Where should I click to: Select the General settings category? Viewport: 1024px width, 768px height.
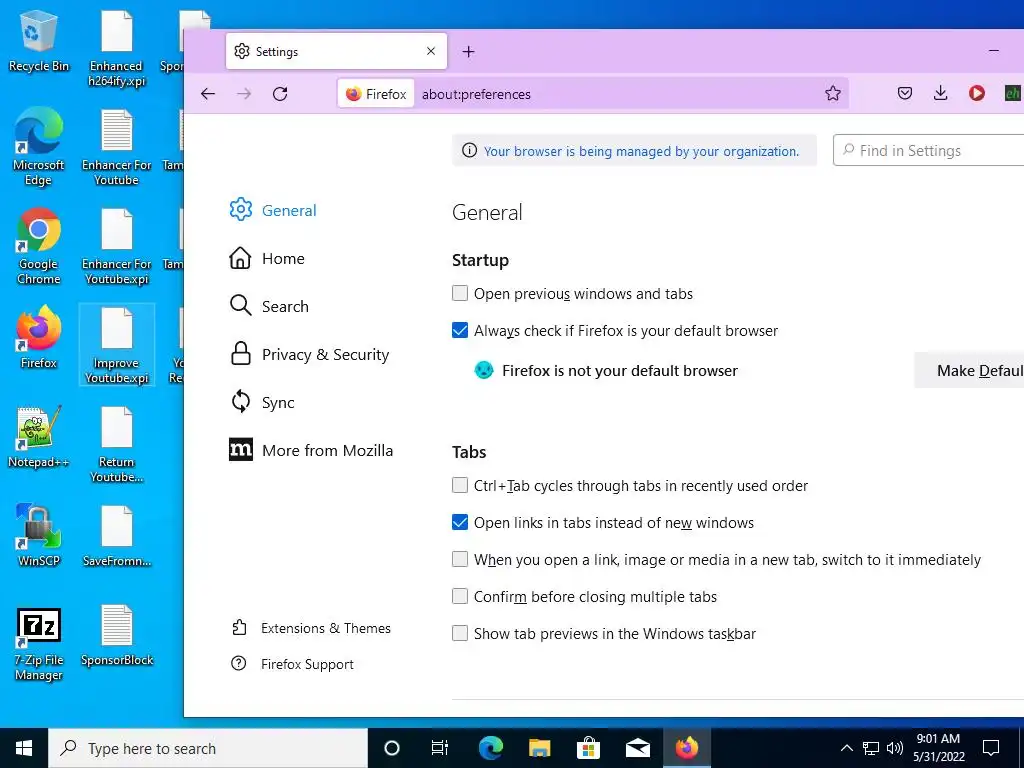[x=273, y=210]
